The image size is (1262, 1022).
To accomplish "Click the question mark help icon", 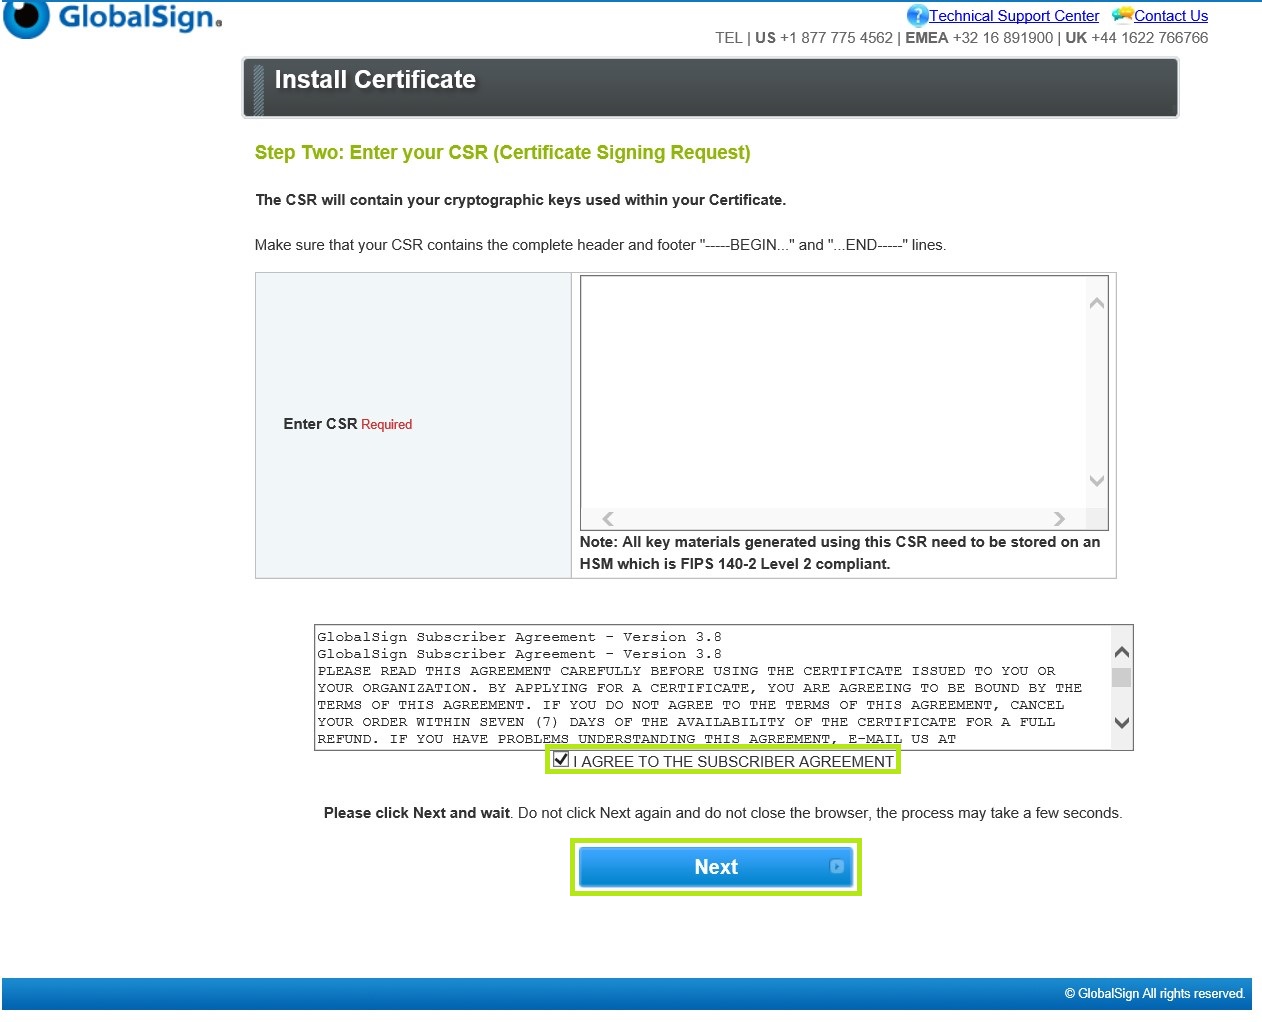I will [x=917, y=16].
